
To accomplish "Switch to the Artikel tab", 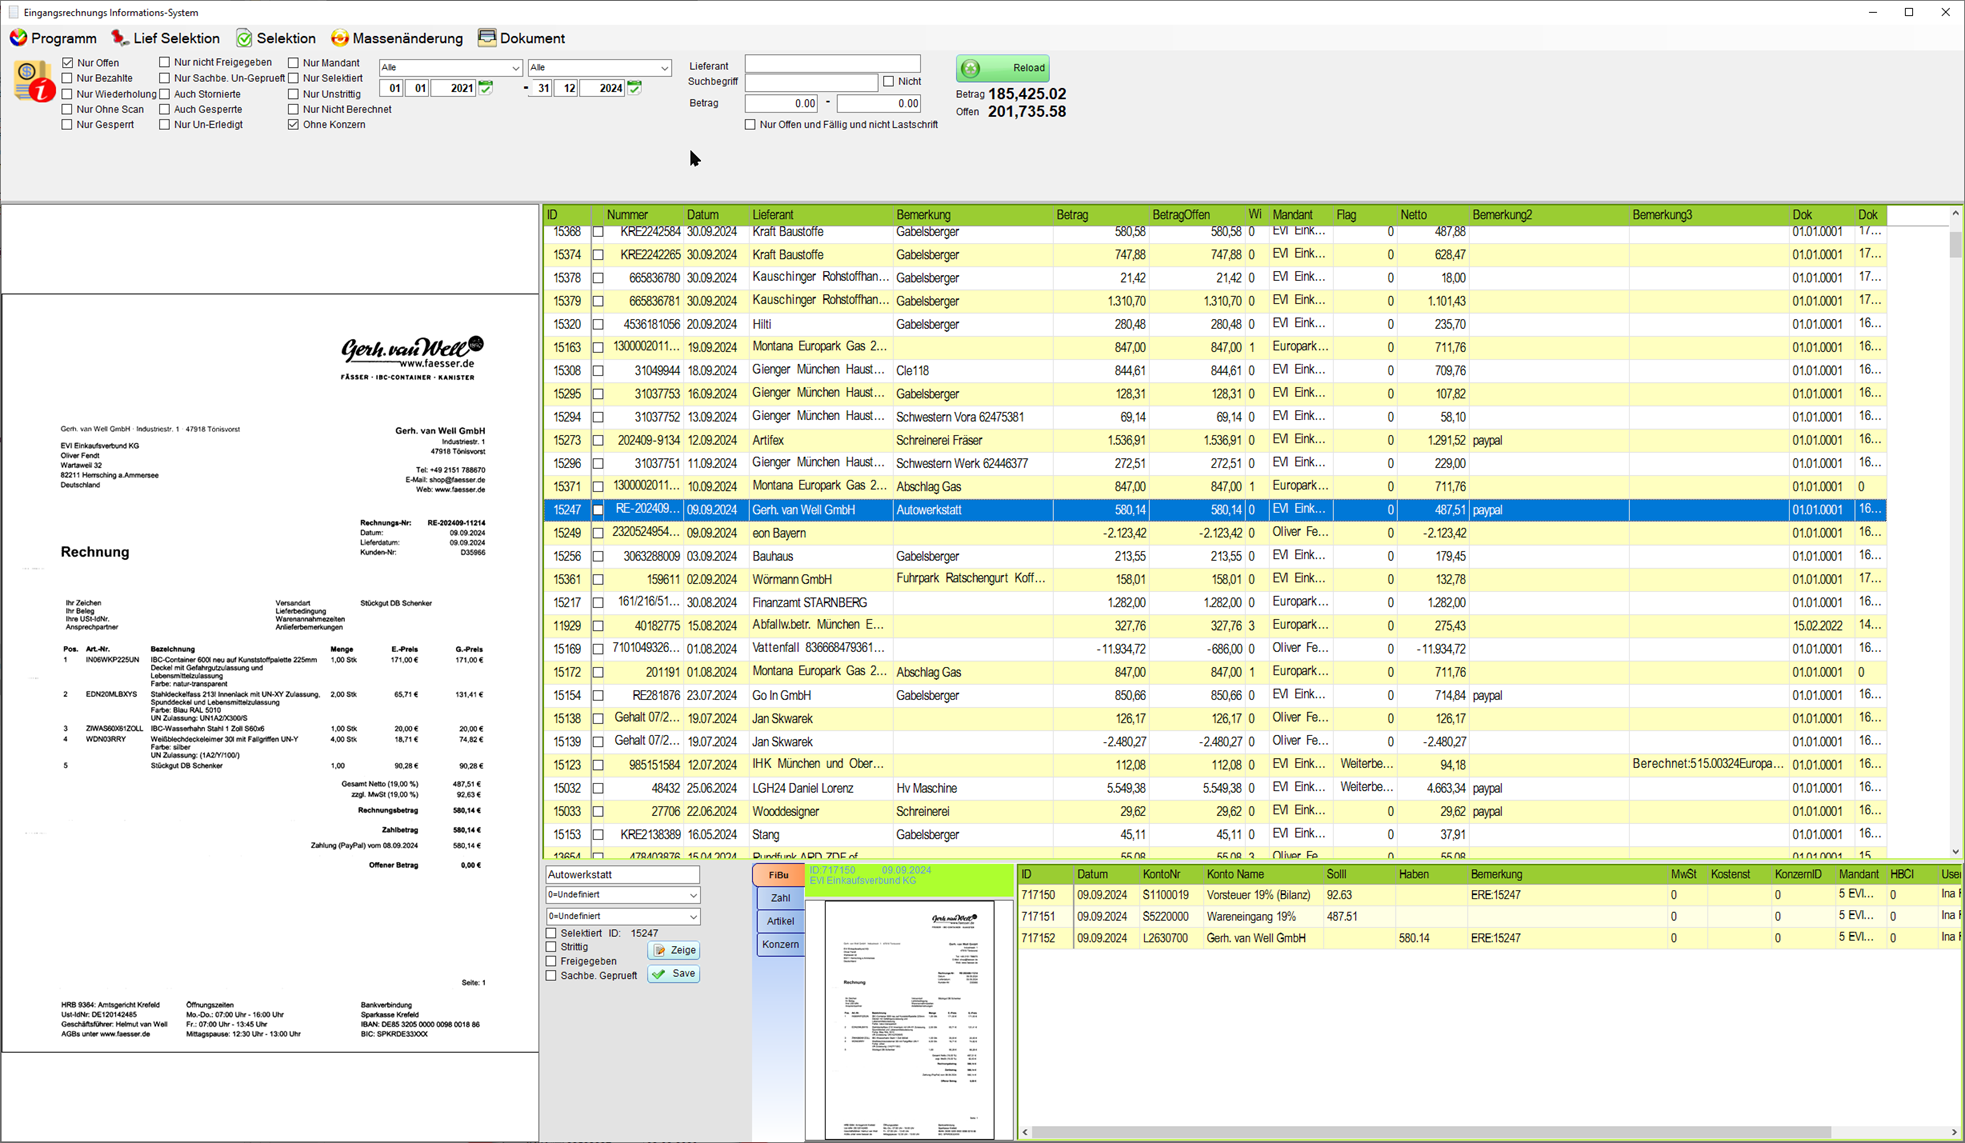I will click(780, 921).
